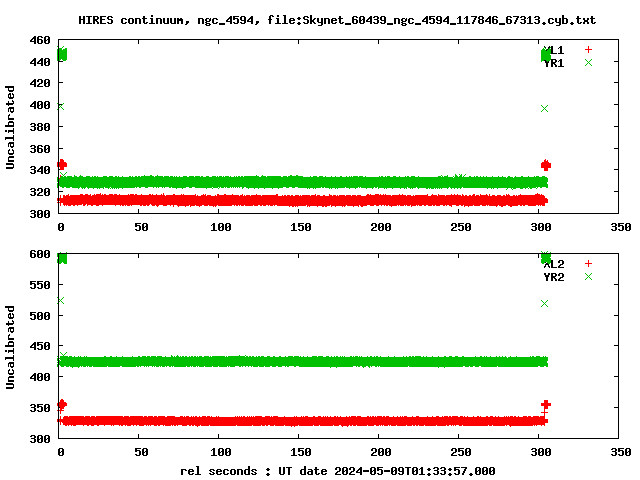Click the Uncalibrated label of the lower plot
This screenshot has height=480, width=640.
pos(10,347)
